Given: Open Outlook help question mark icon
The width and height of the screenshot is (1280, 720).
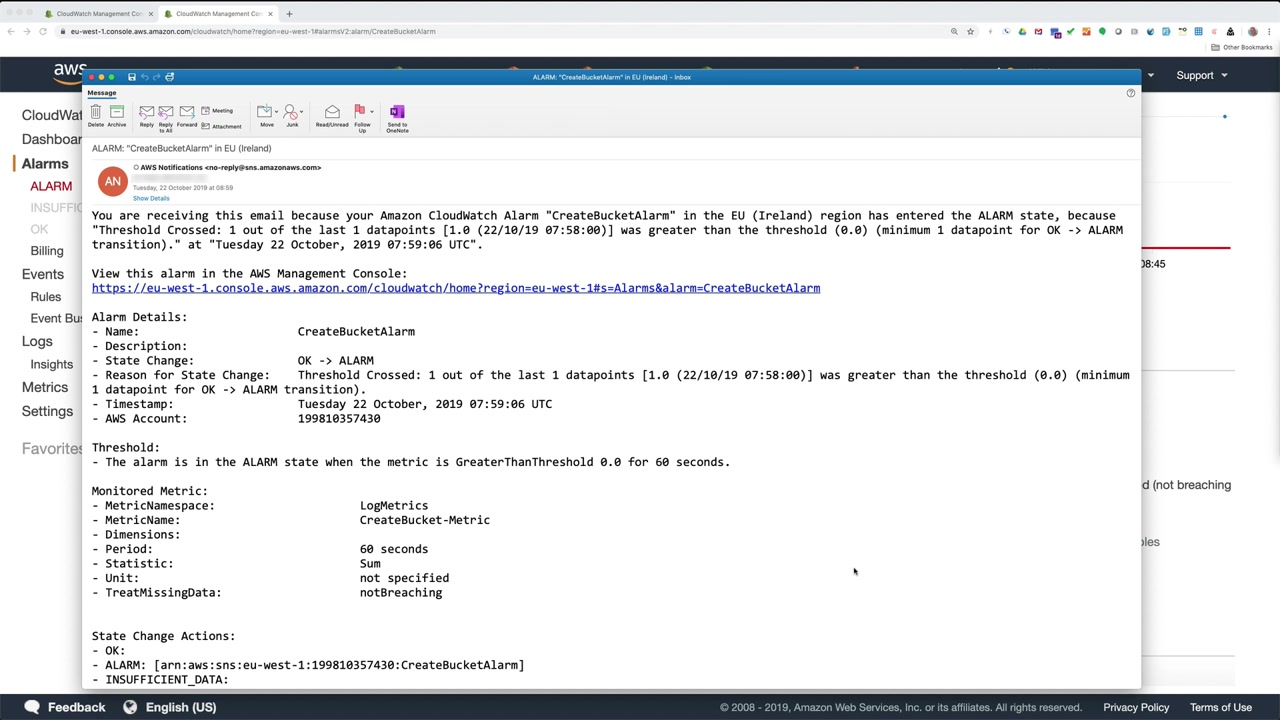Looking at the screenshot, I should pos(1131,93).
